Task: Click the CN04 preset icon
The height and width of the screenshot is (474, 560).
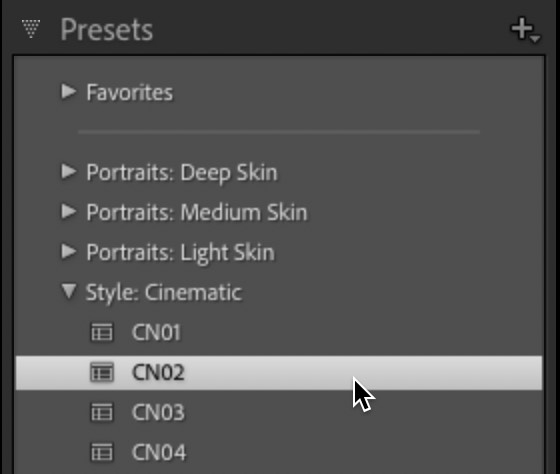Action: click(102, 452)
